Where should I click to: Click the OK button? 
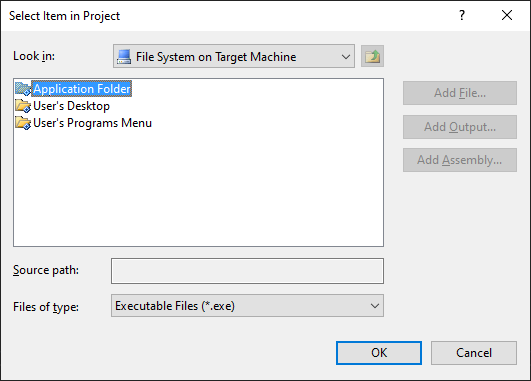(379, 353)
